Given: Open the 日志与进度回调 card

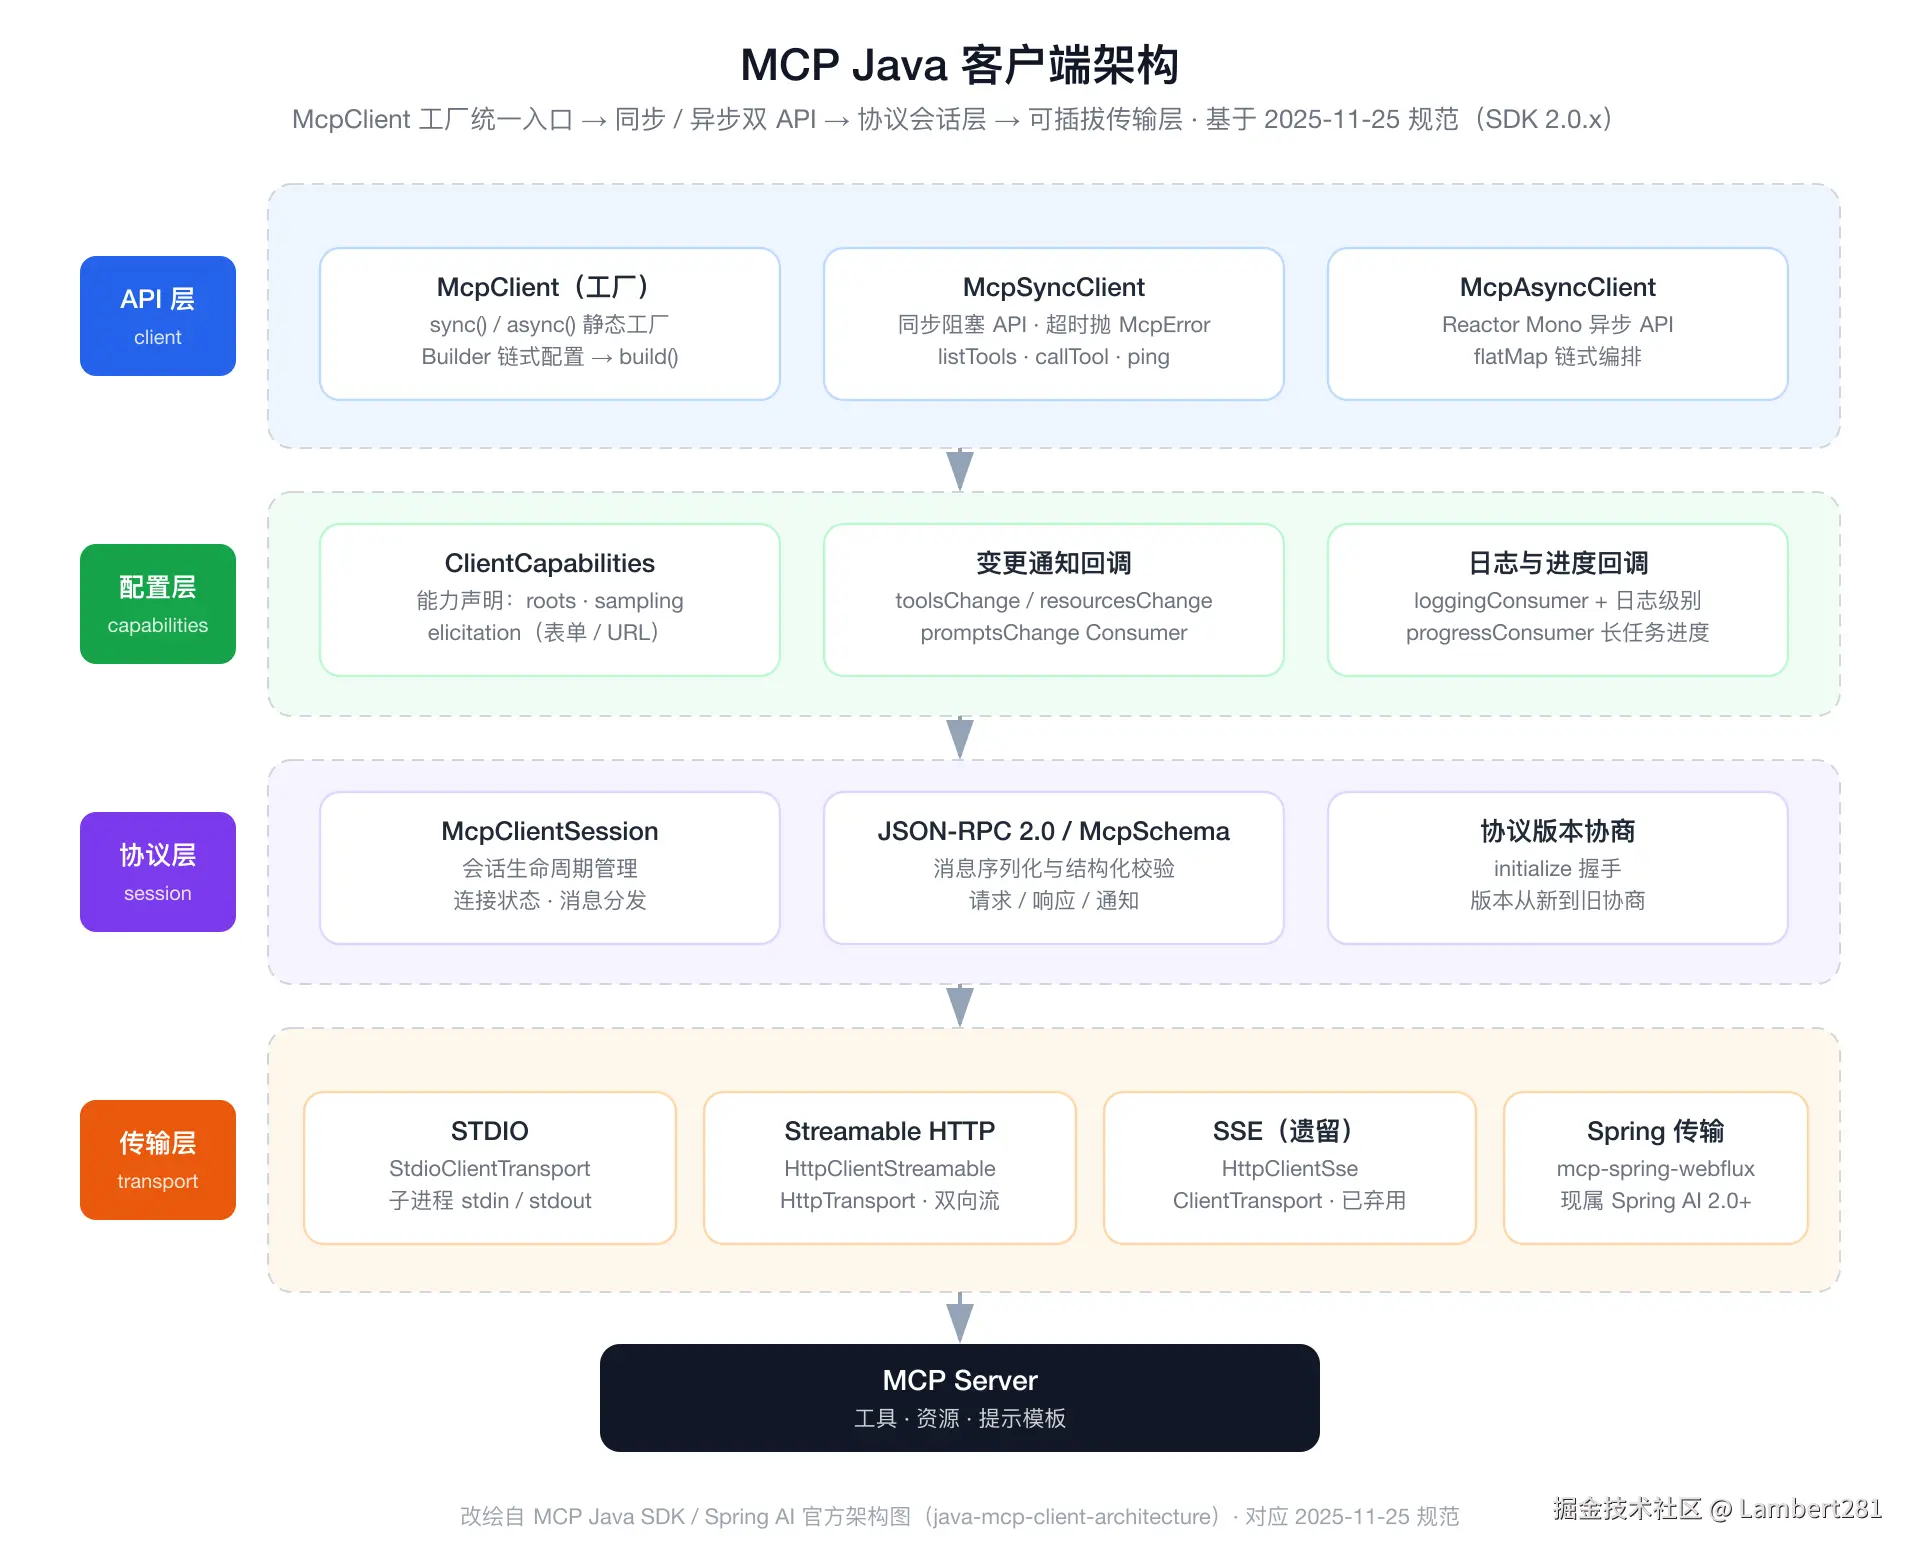Looking at the screenshot, I should click(1558, 600).
